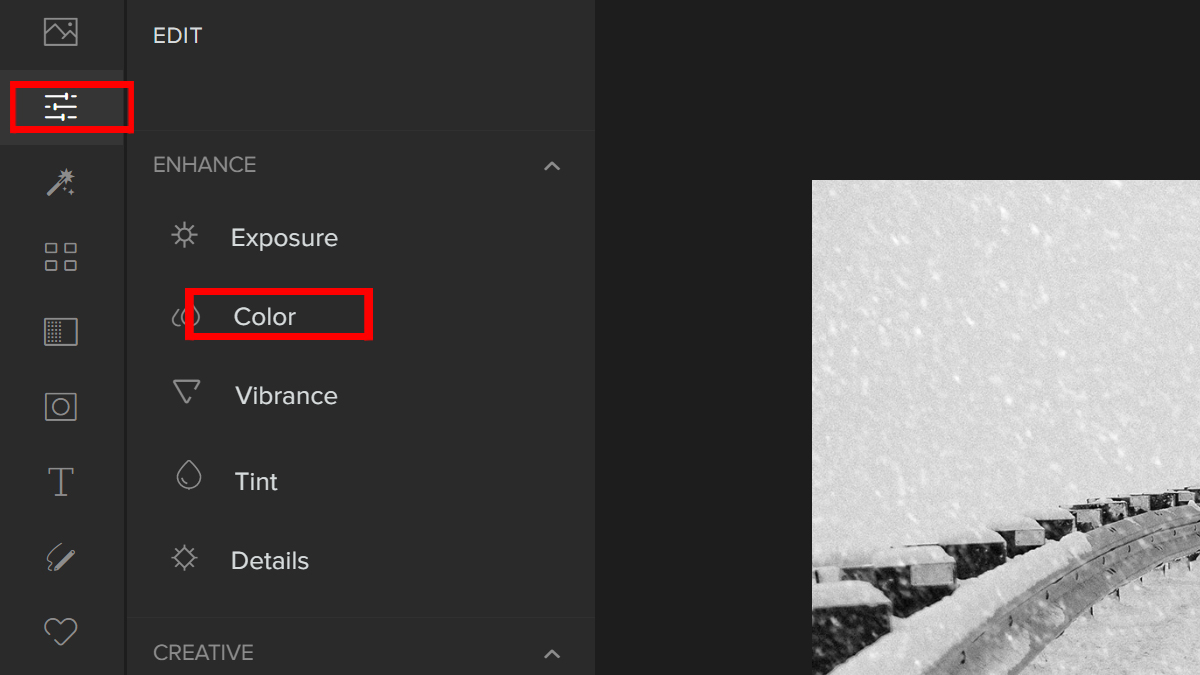Click the Exposure sun icon

tap(184, 235)
